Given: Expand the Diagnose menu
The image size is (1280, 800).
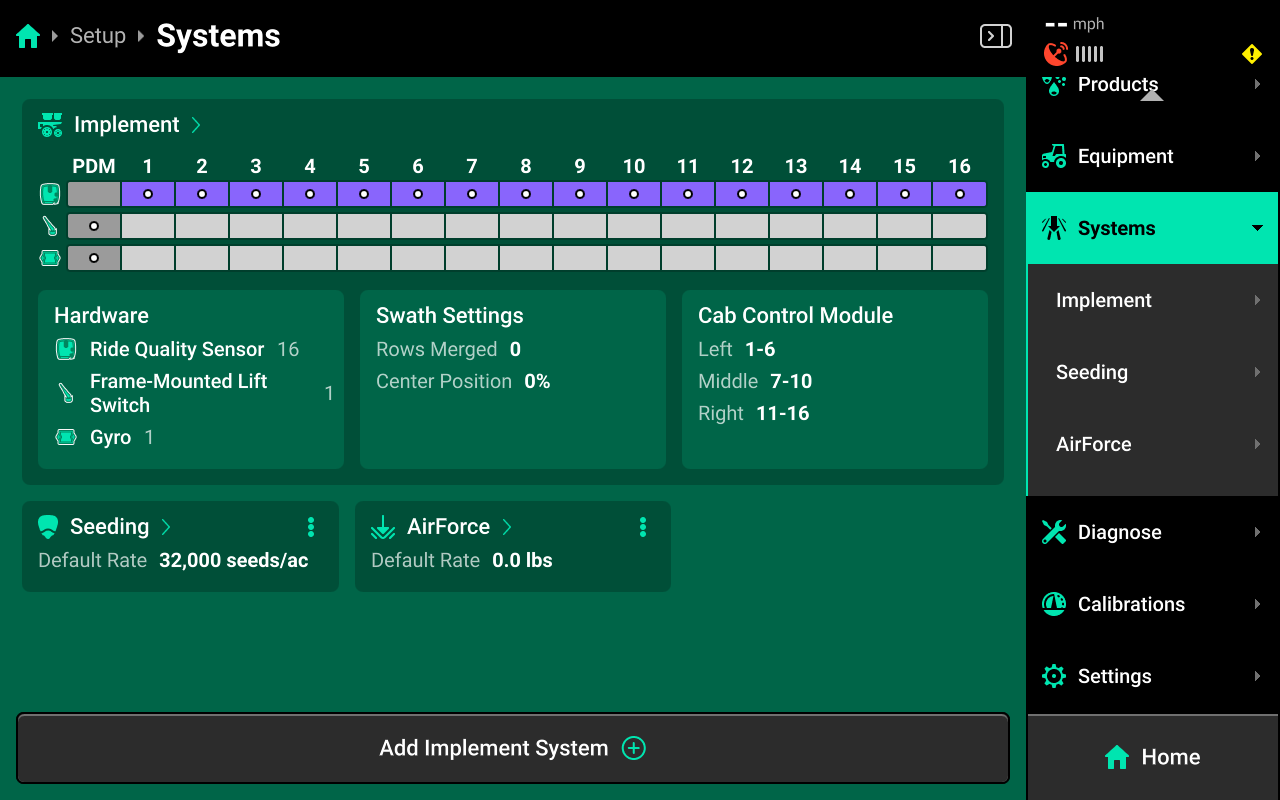Looking at the screenshot, I should click(x=1152, y=532).
